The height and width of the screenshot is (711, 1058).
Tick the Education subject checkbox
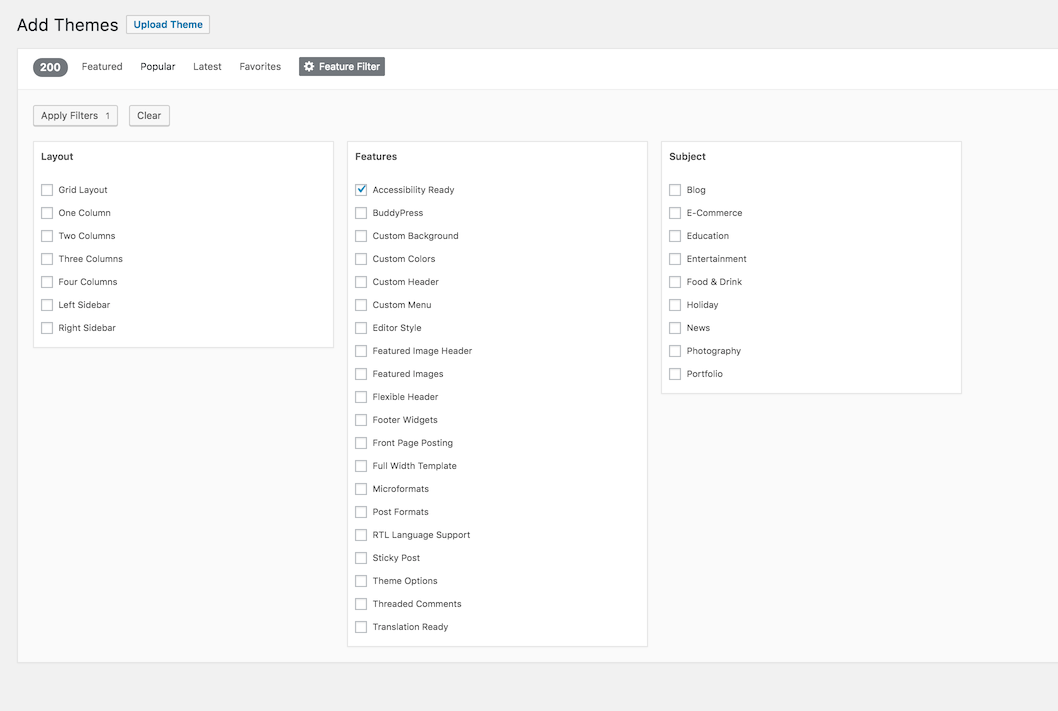675,235
